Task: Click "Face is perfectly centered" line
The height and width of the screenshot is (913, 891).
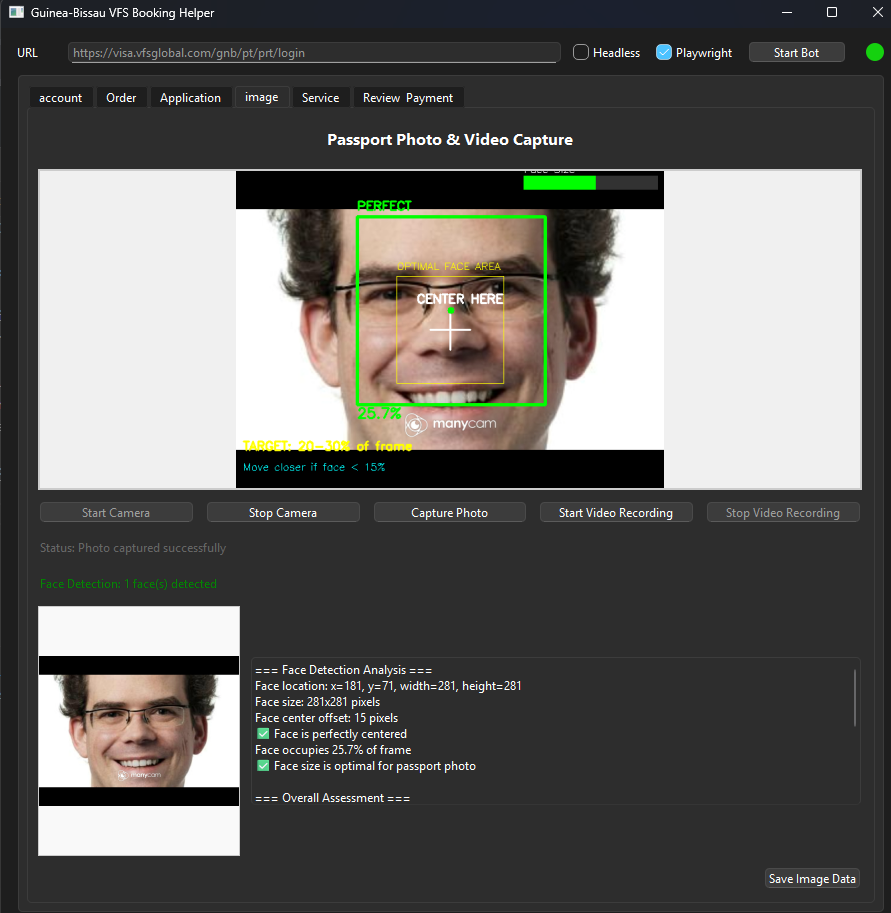Action: (331, 734)
